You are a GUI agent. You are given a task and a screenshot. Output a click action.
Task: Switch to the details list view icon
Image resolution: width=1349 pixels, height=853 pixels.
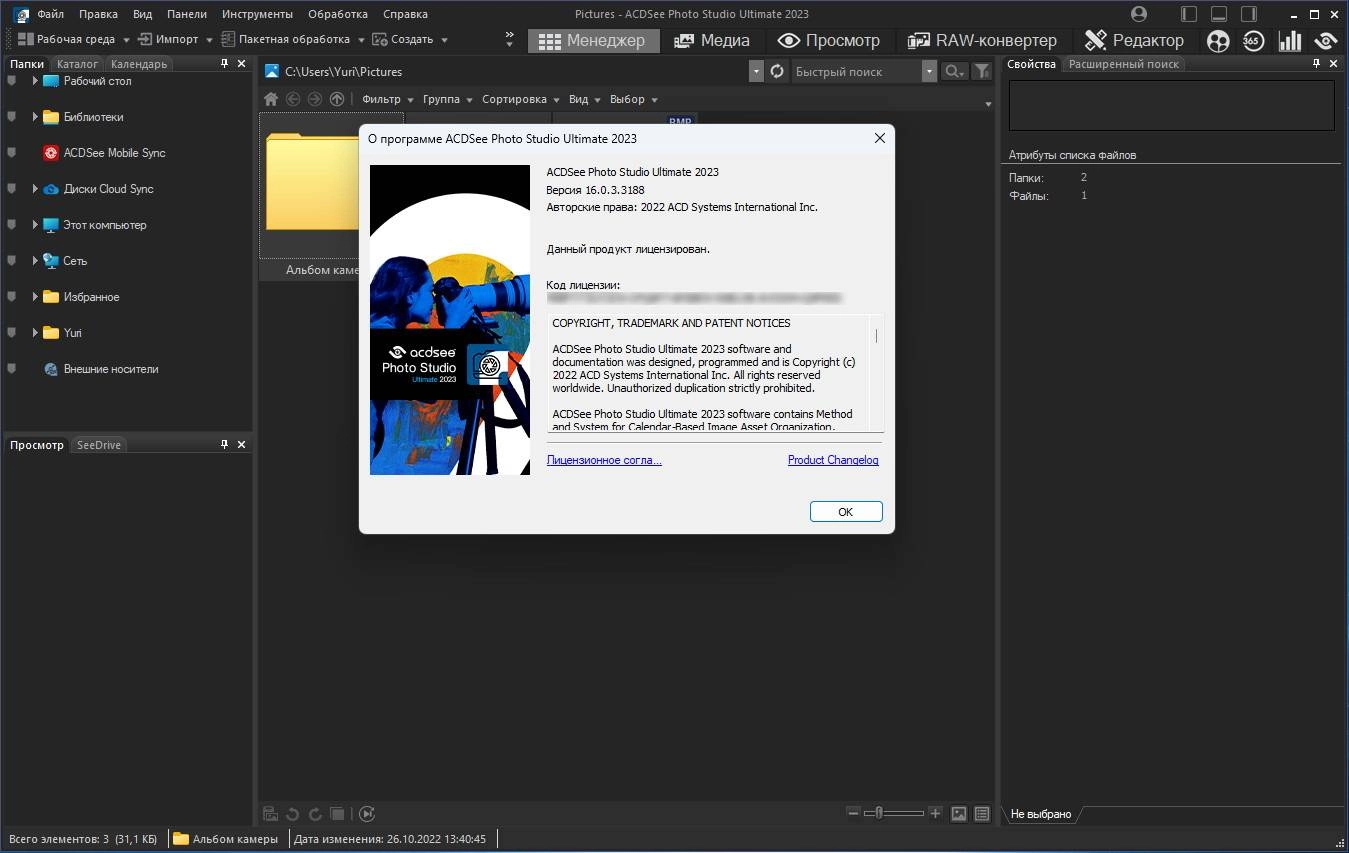(982, 814)
